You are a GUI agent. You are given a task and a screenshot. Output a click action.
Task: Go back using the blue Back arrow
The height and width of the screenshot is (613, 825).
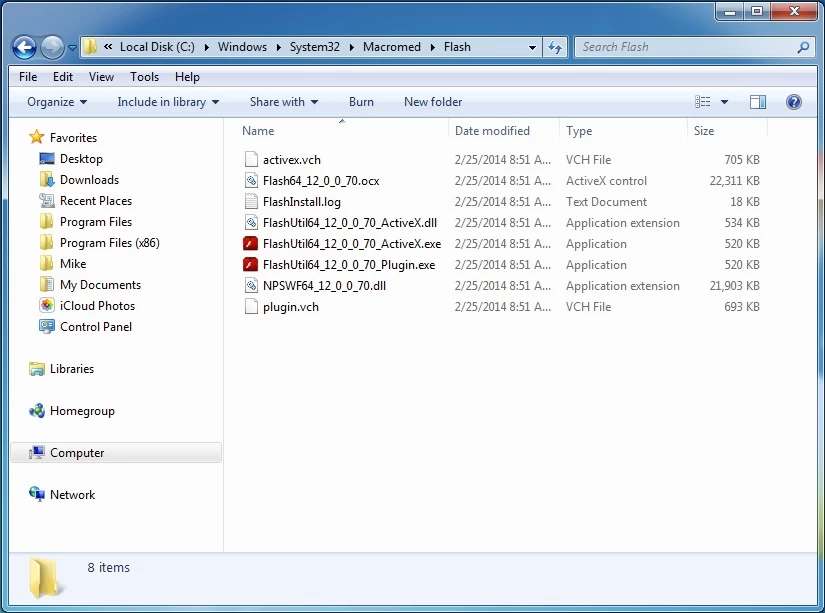[x=24, y=47]
